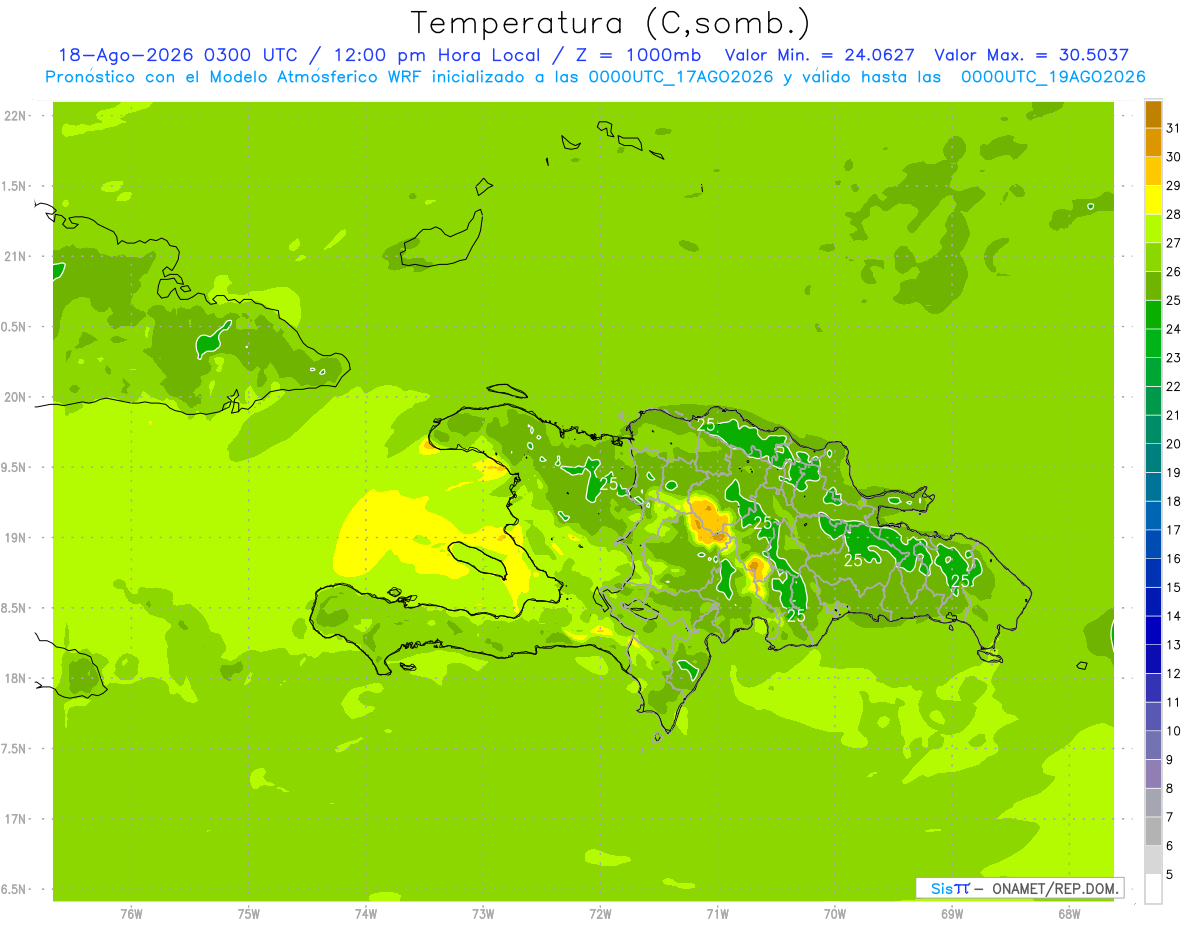Screen dimensions: 1200x927
Task: Click the yellow 28 degree legend swatch
Action: pos(1153,201)
